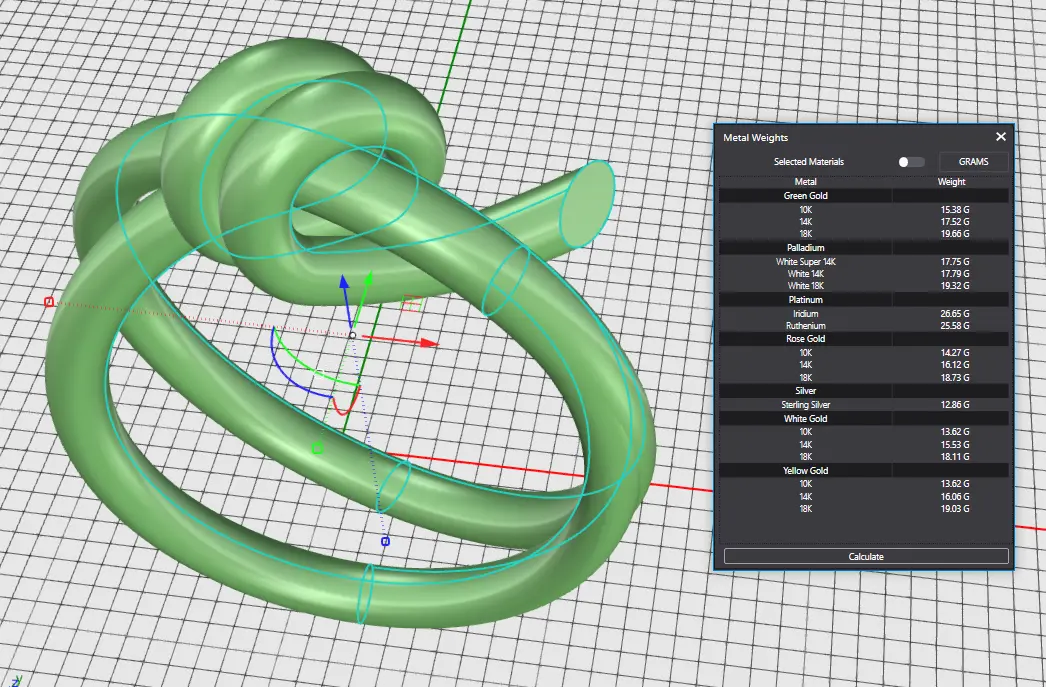Click the green Y-axis gumball arrow

pos(368,282)
